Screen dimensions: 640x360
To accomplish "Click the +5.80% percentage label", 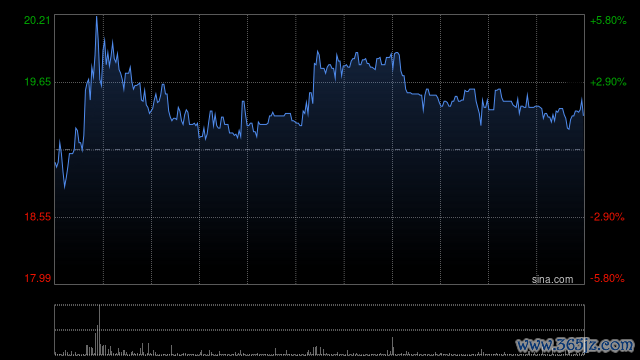I will coord(608,21).
